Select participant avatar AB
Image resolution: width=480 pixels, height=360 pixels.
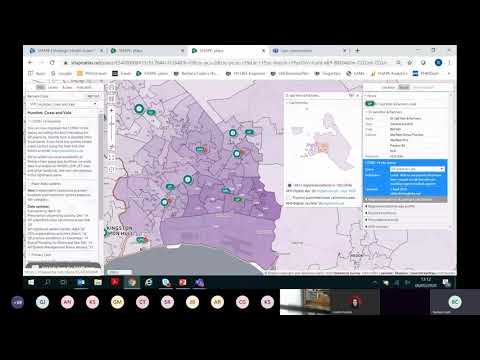pos(217,302)
